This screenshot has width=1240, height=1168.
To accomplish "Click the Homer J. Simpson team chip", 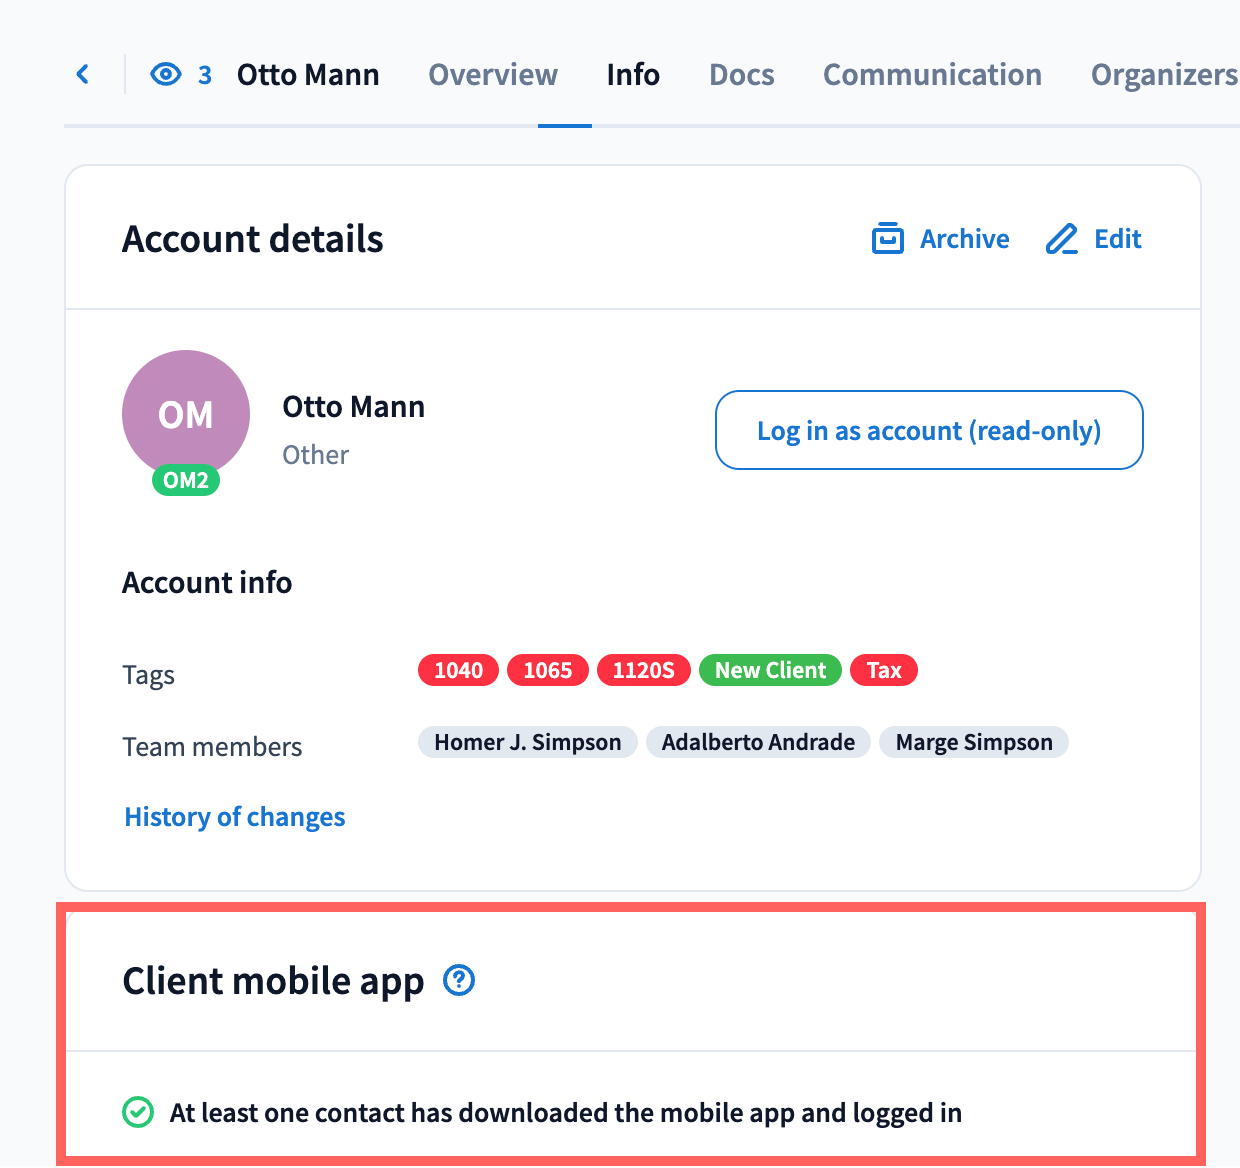I will (x=528, y=742).
